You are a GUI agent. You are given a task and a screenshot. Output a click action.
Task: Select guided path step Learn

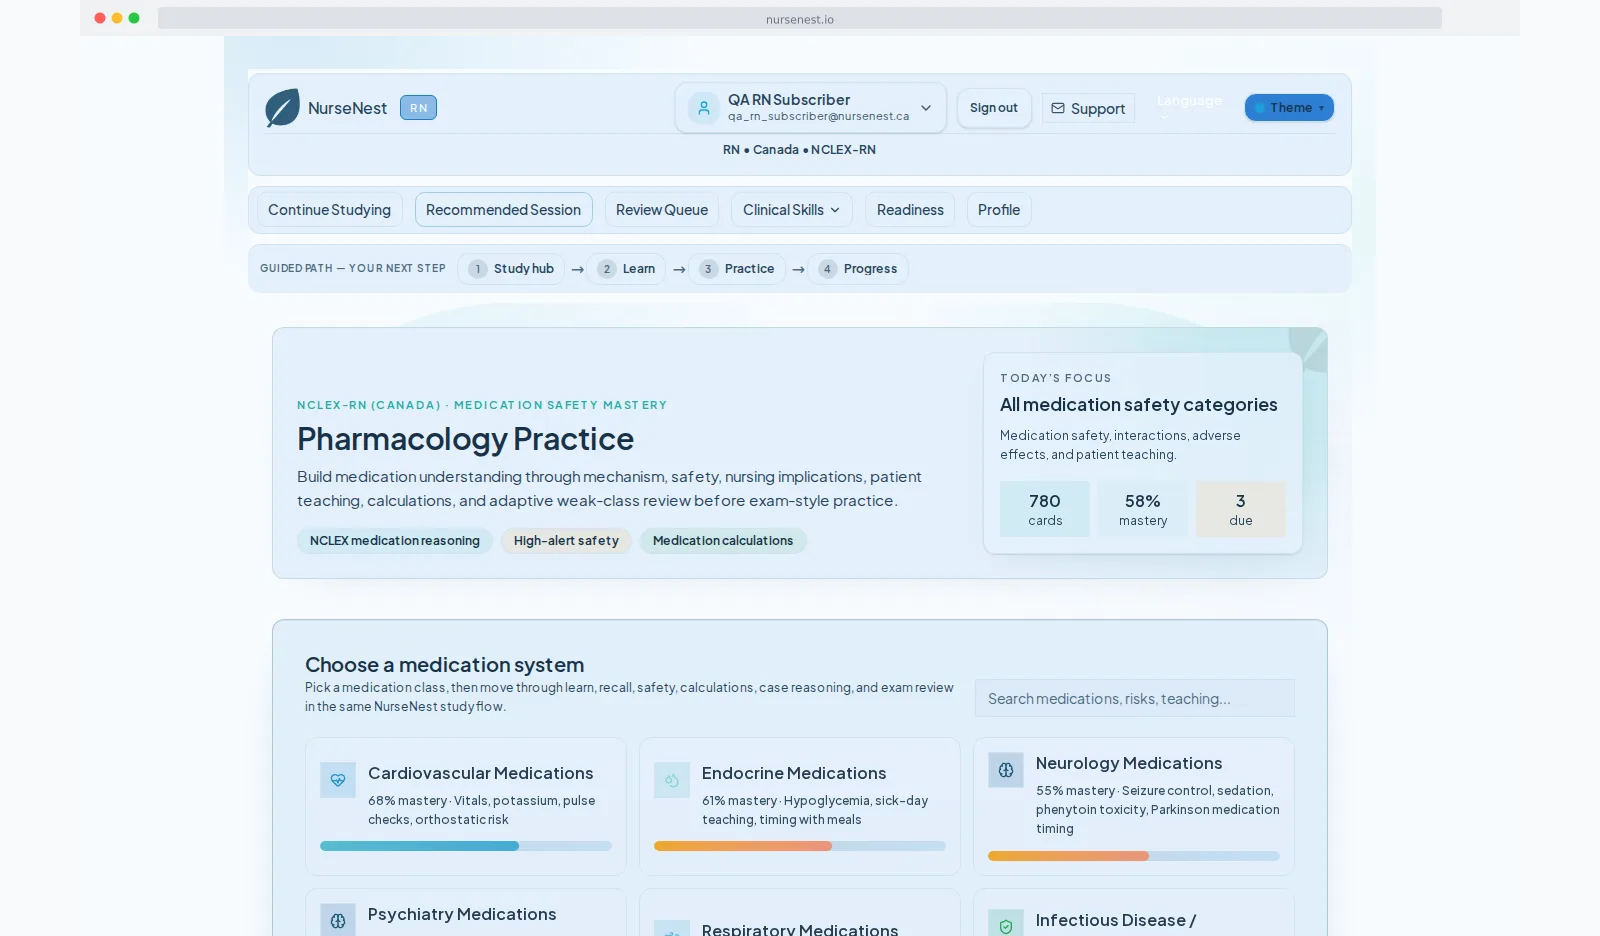[x=626, y=269]
